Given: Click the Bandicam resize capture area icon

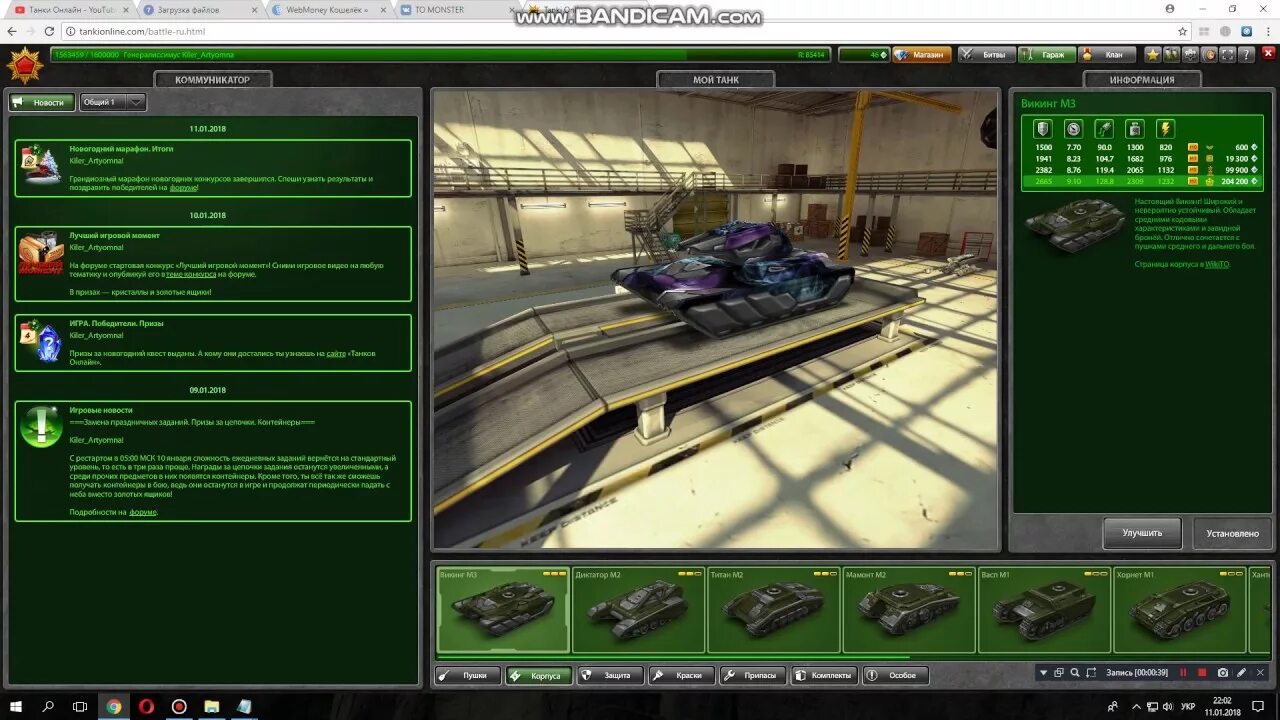Looking at the screenshot, I should pyautogui.click(x=1091, y=673).
